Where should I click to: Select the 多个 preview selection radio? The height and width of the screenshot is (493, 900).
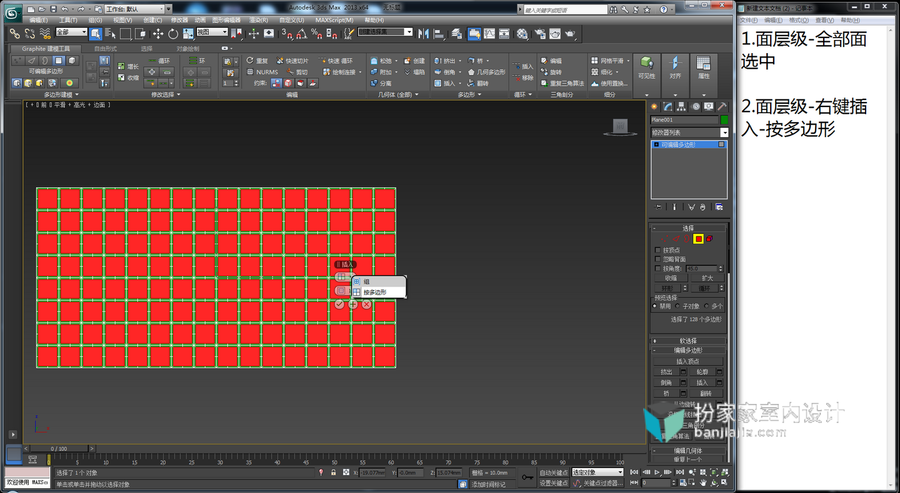tap(706, 306)
